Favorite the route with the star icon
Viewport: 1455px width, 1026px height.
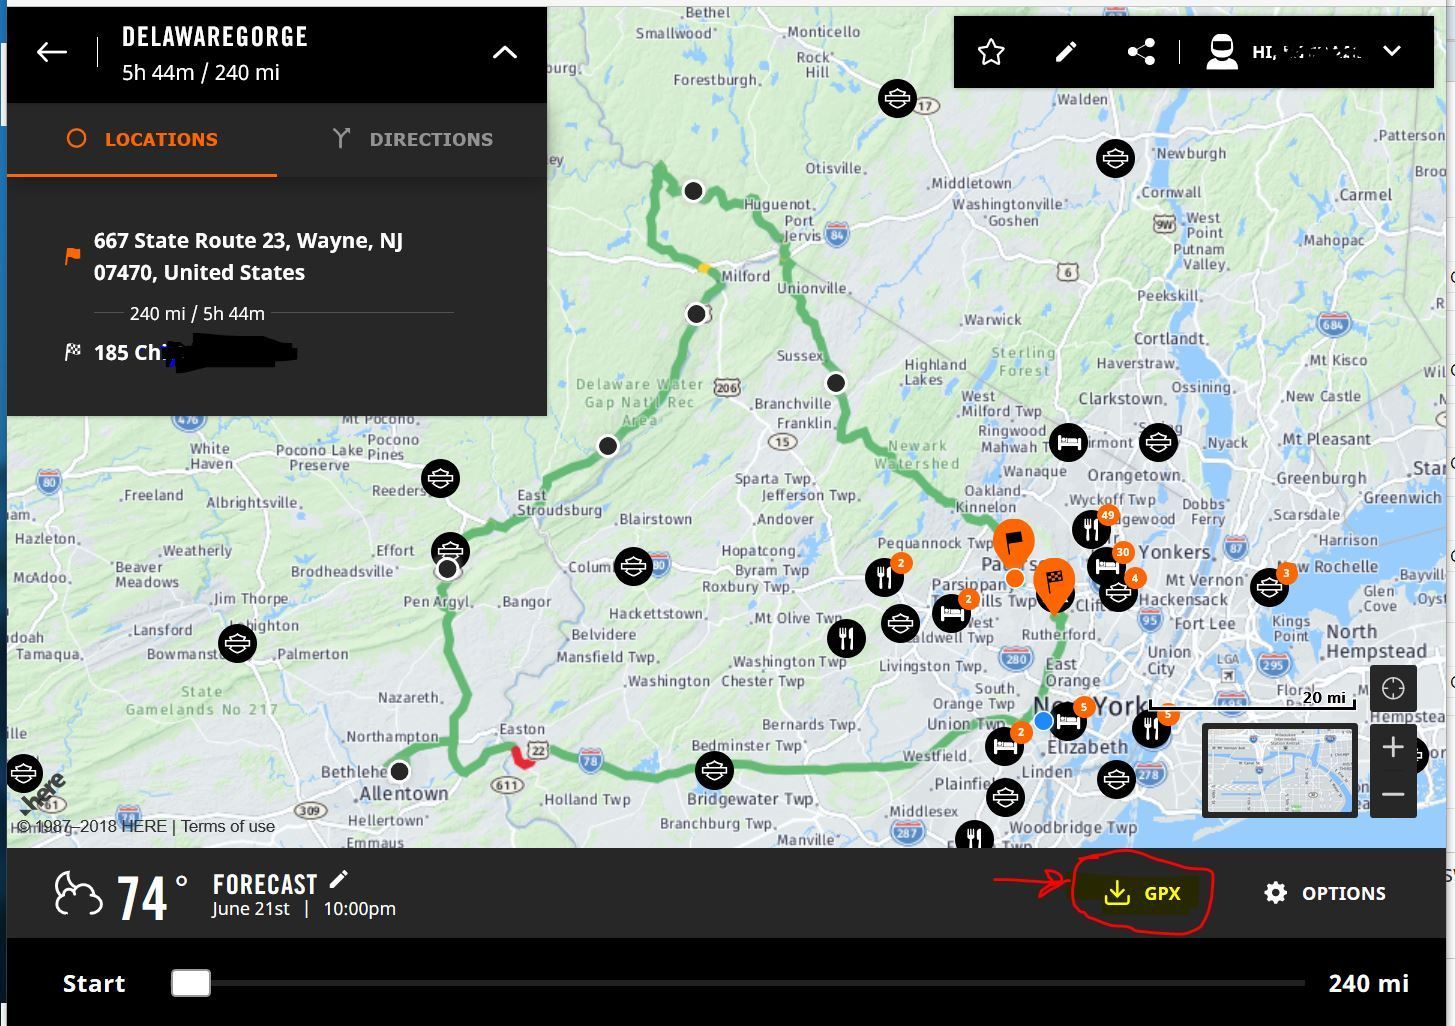click(991, 52)
